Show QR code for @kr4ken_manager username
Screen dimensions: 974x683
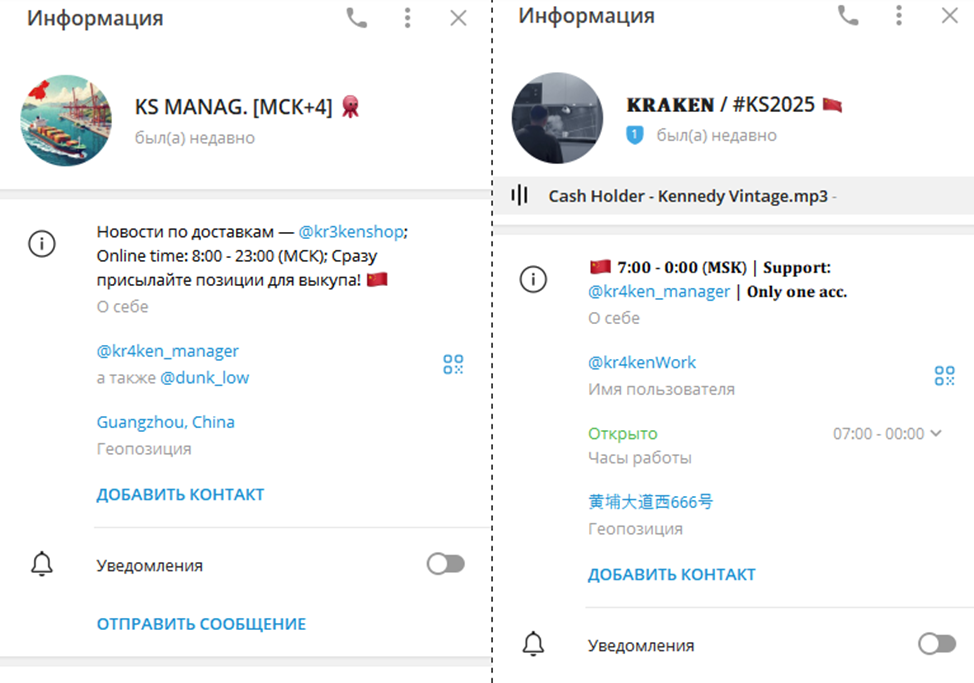[x=453, y=364]
